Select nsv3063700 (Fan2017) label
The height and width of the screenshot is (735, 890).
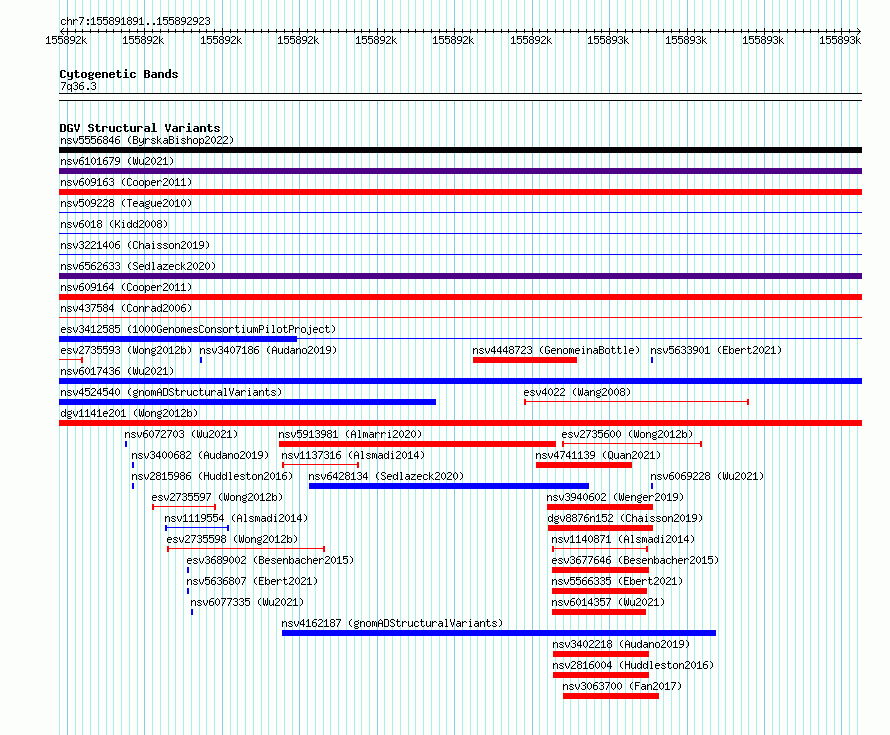[x=622, y=686]
